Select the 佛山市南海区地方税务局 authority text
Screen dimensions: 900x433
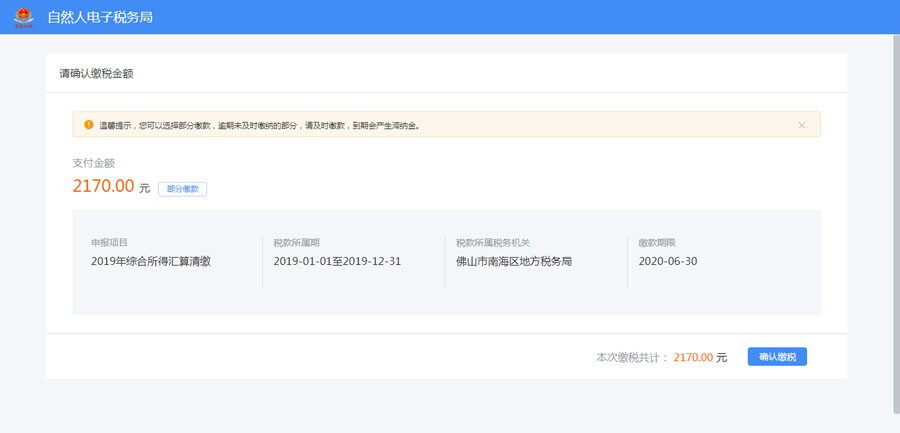click(513, 262)
